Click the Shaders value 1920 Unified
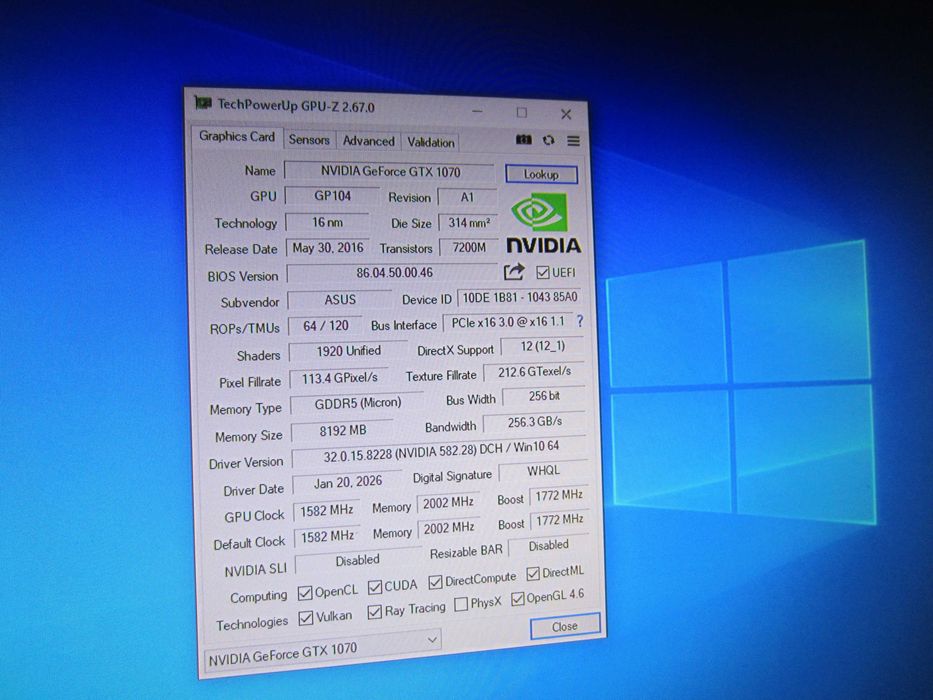 click(348, 351)
